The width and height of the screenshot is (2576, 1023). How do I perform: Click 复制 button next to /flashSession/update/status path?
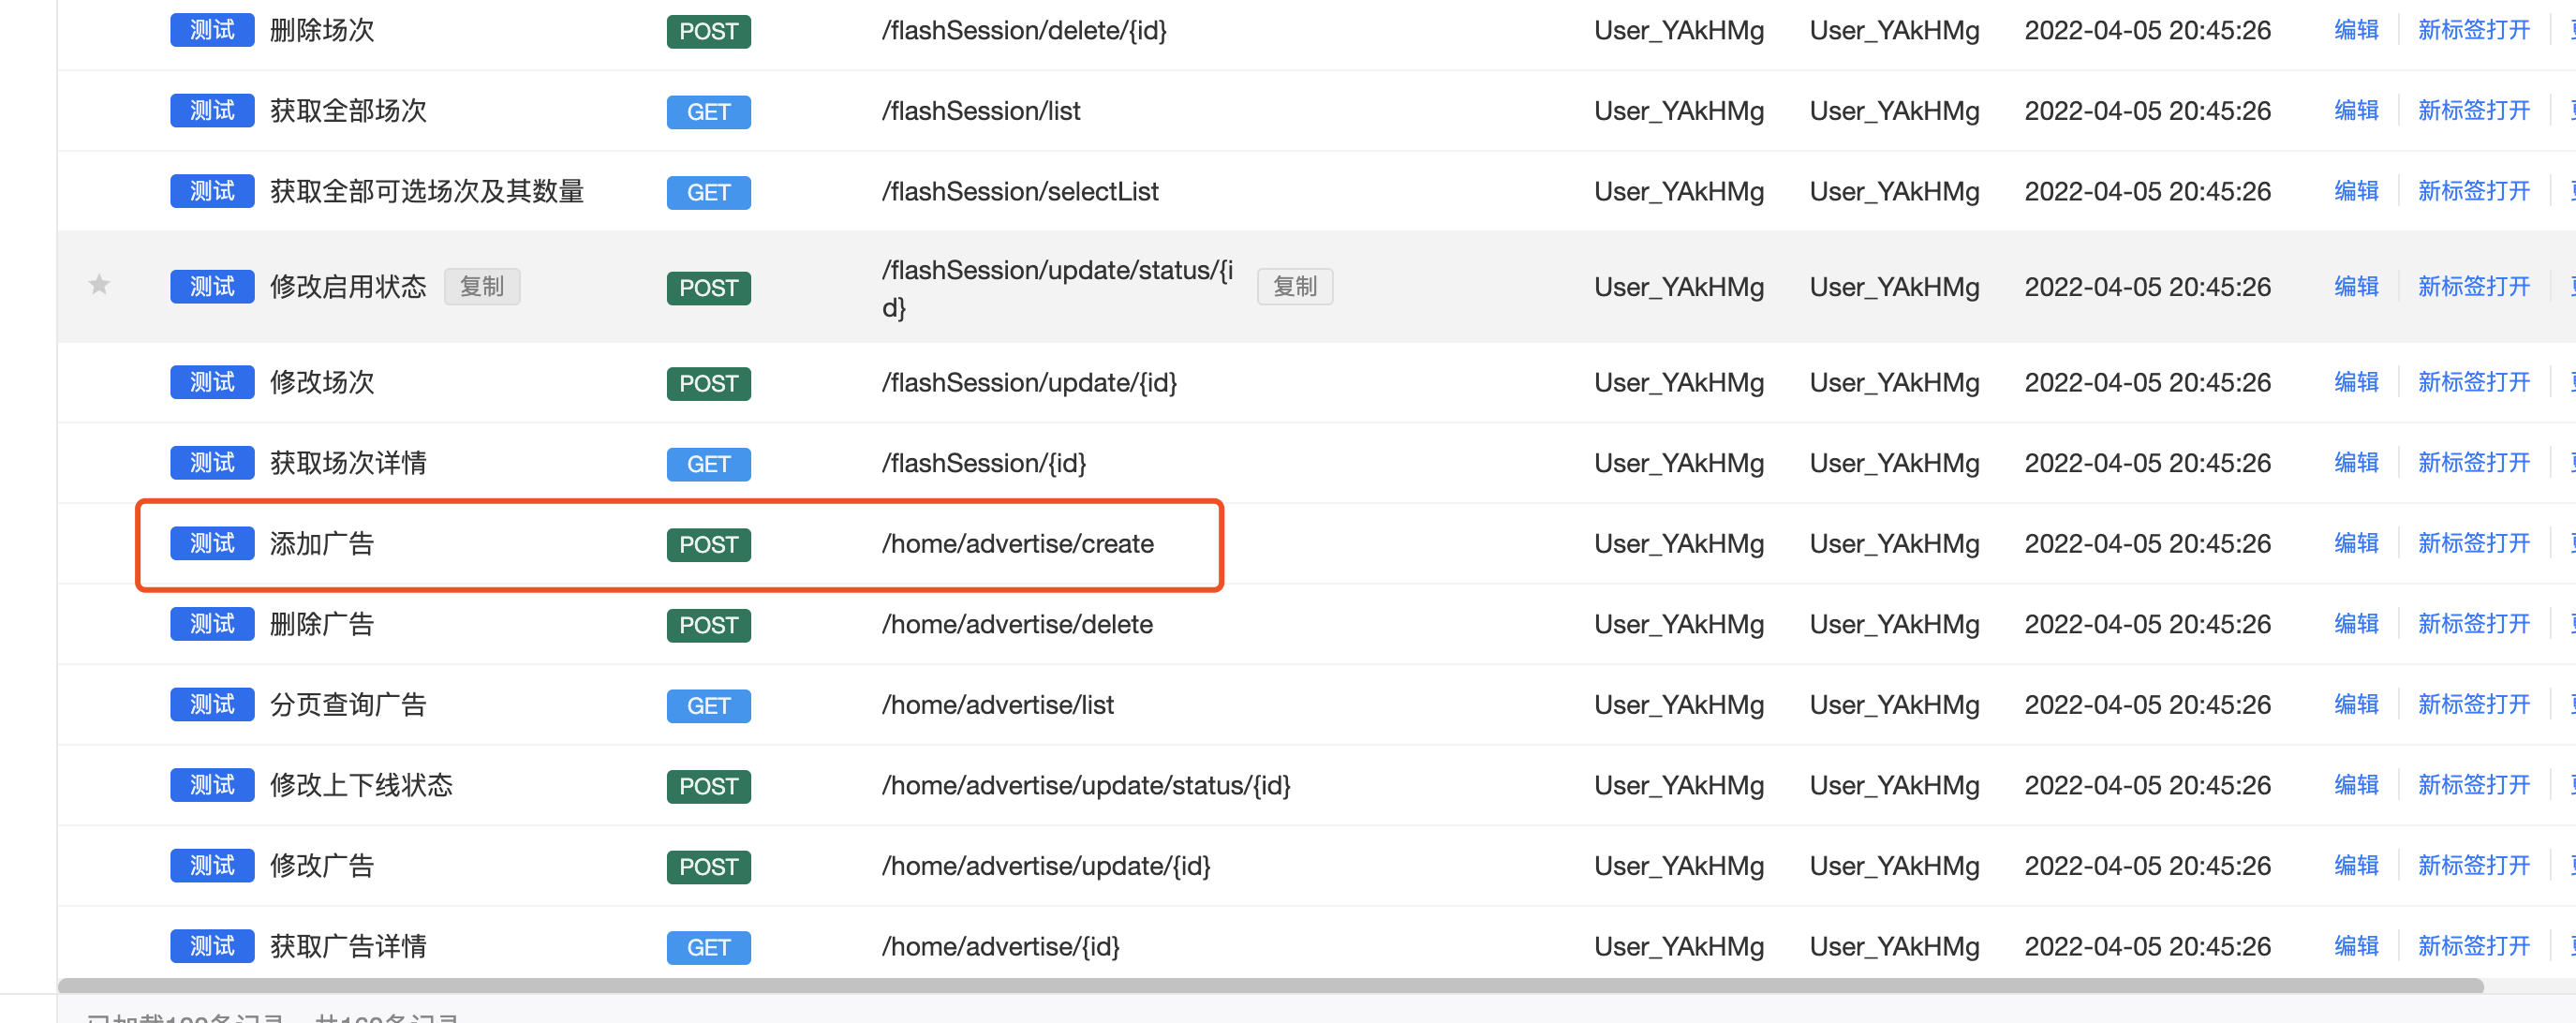[x=1294, y=287]
